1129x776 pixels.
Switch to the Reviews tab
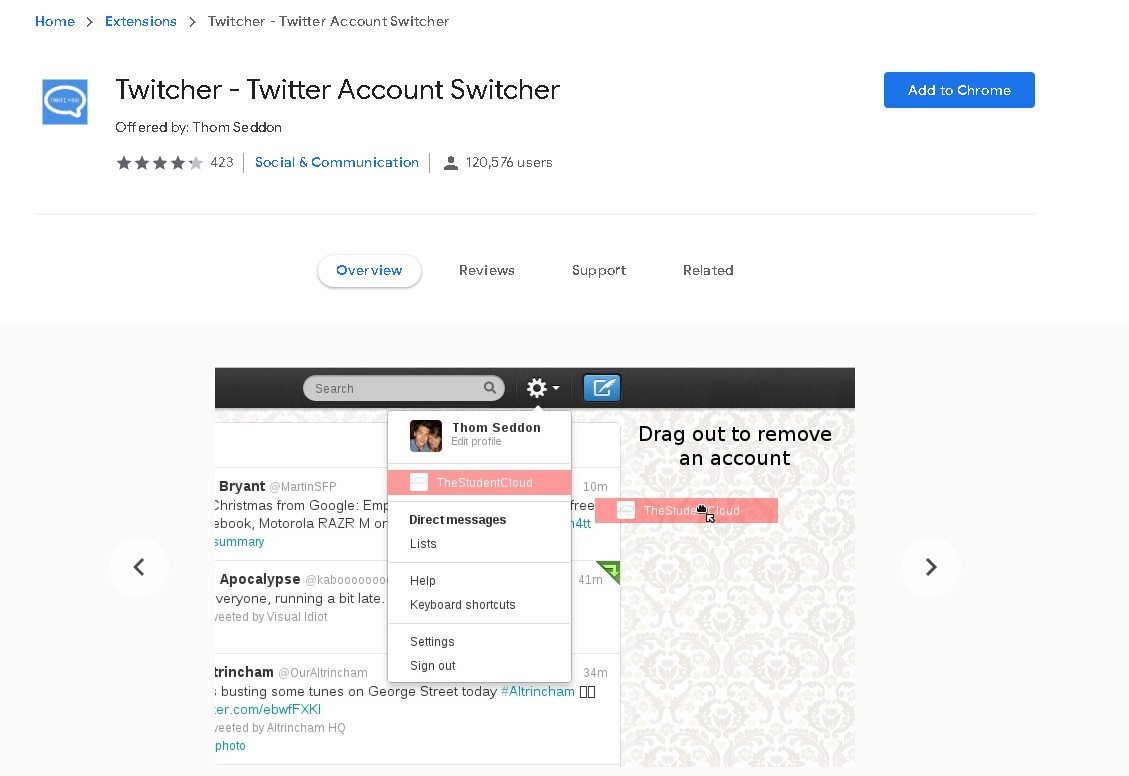[487, 270]
